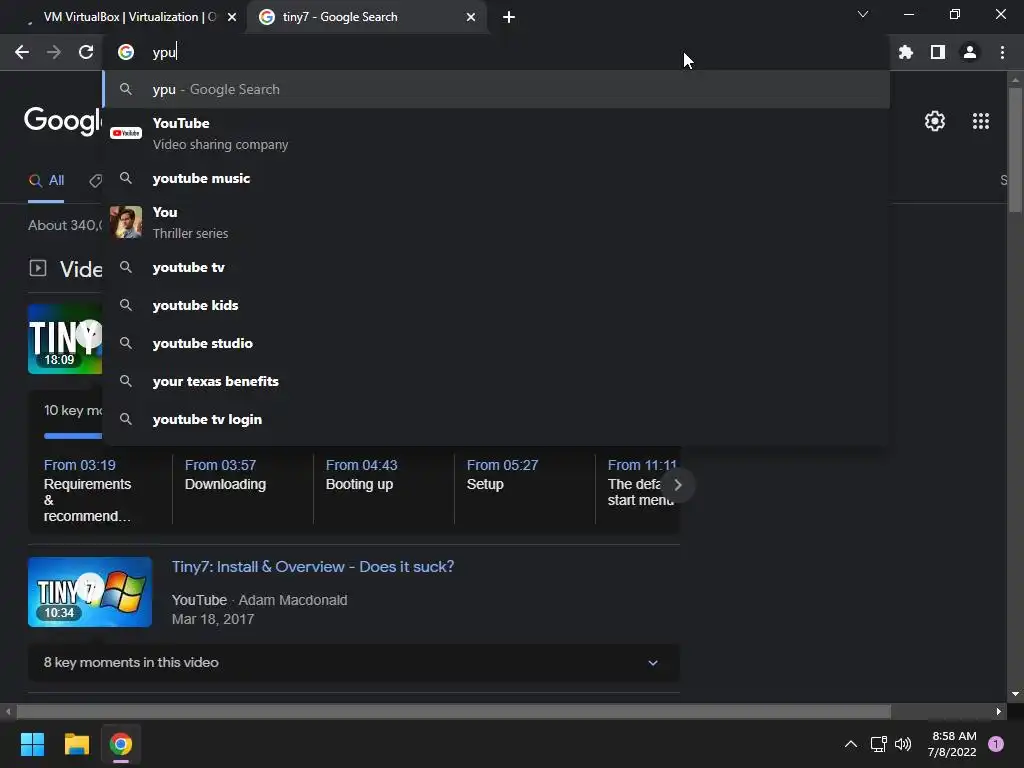
Task: Select the 'youtube tv' suggestion
Action: pyautogui.click(x=496, y=267)
